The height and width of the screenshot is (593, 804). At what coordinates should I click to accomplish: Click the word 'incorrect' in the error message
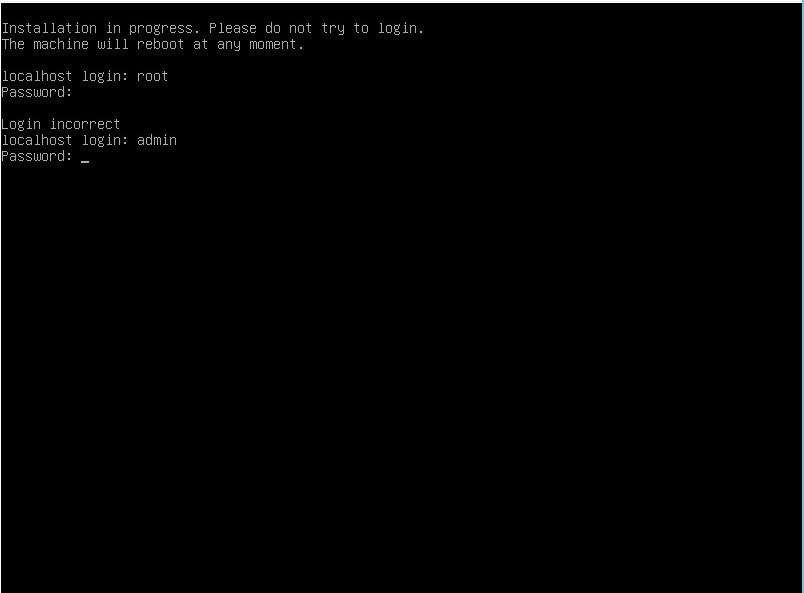(x=85, y=124)
